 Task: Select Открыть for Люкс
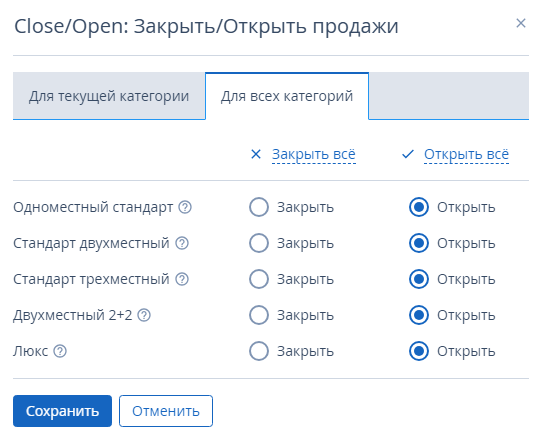pos(419,351)
